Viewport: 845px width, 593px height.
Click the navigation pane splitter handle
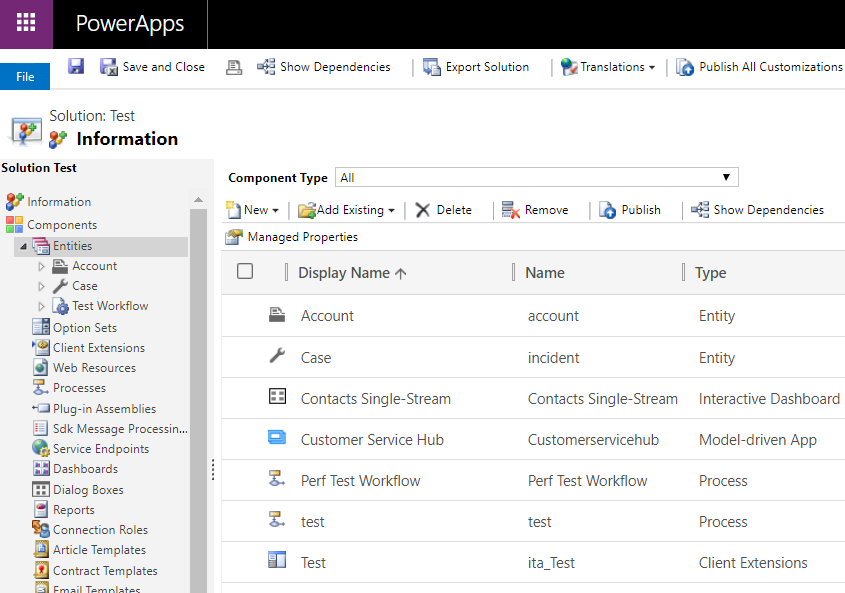(x=213, y=469)
